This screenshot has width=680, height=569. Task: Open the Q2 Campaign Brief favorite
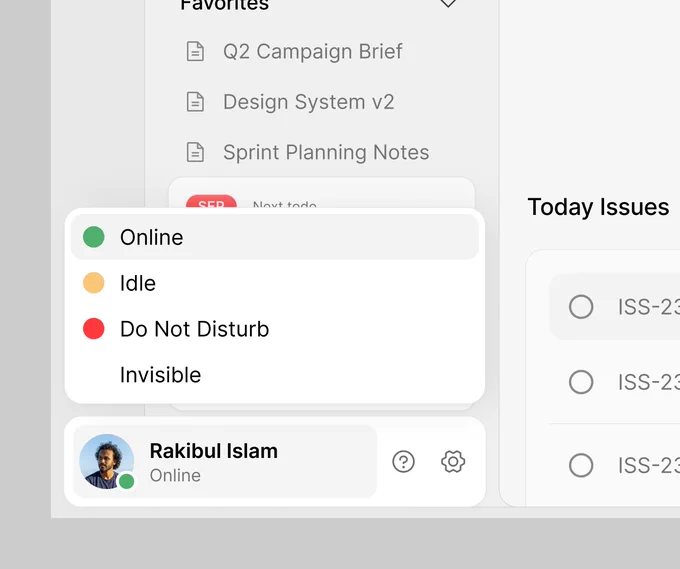point(312,51)
